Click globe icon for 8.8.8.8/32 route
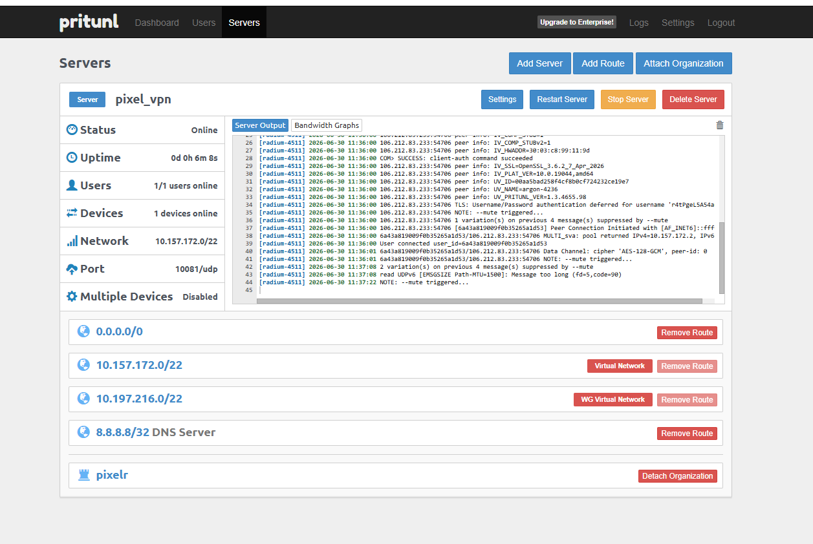813x544 pixels. (83, 432)
